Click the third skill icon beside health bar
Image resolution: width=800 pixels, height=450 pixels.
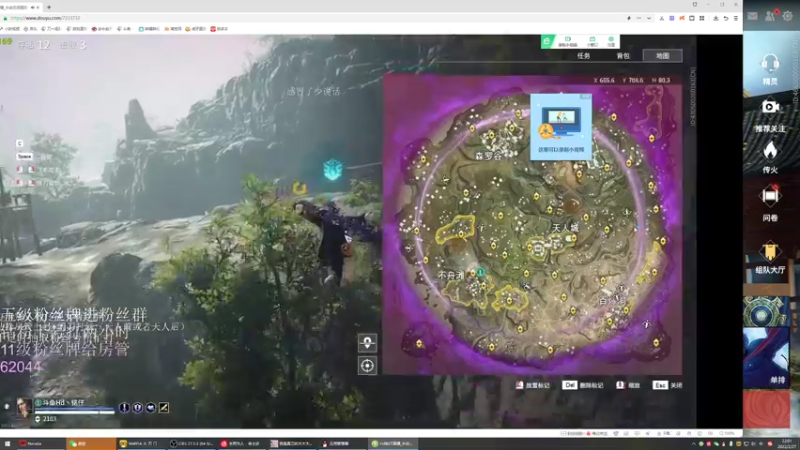click(151, 407)
